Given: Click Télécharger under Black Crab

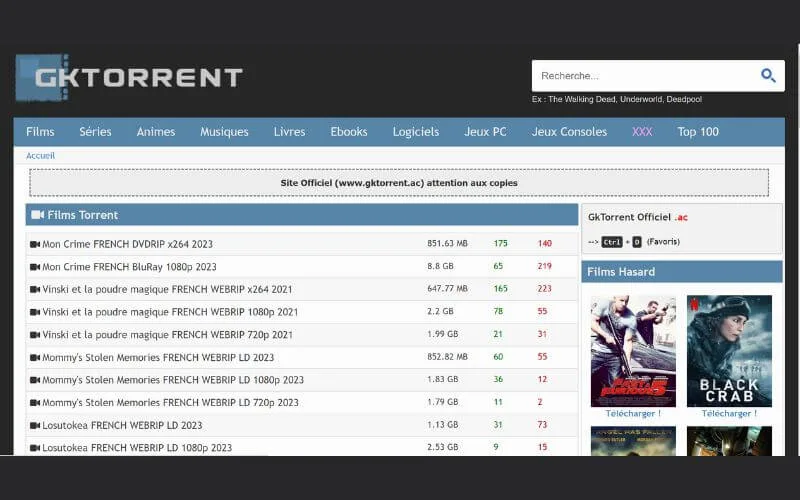Looking at the screenshot, I should coord(729,413).
